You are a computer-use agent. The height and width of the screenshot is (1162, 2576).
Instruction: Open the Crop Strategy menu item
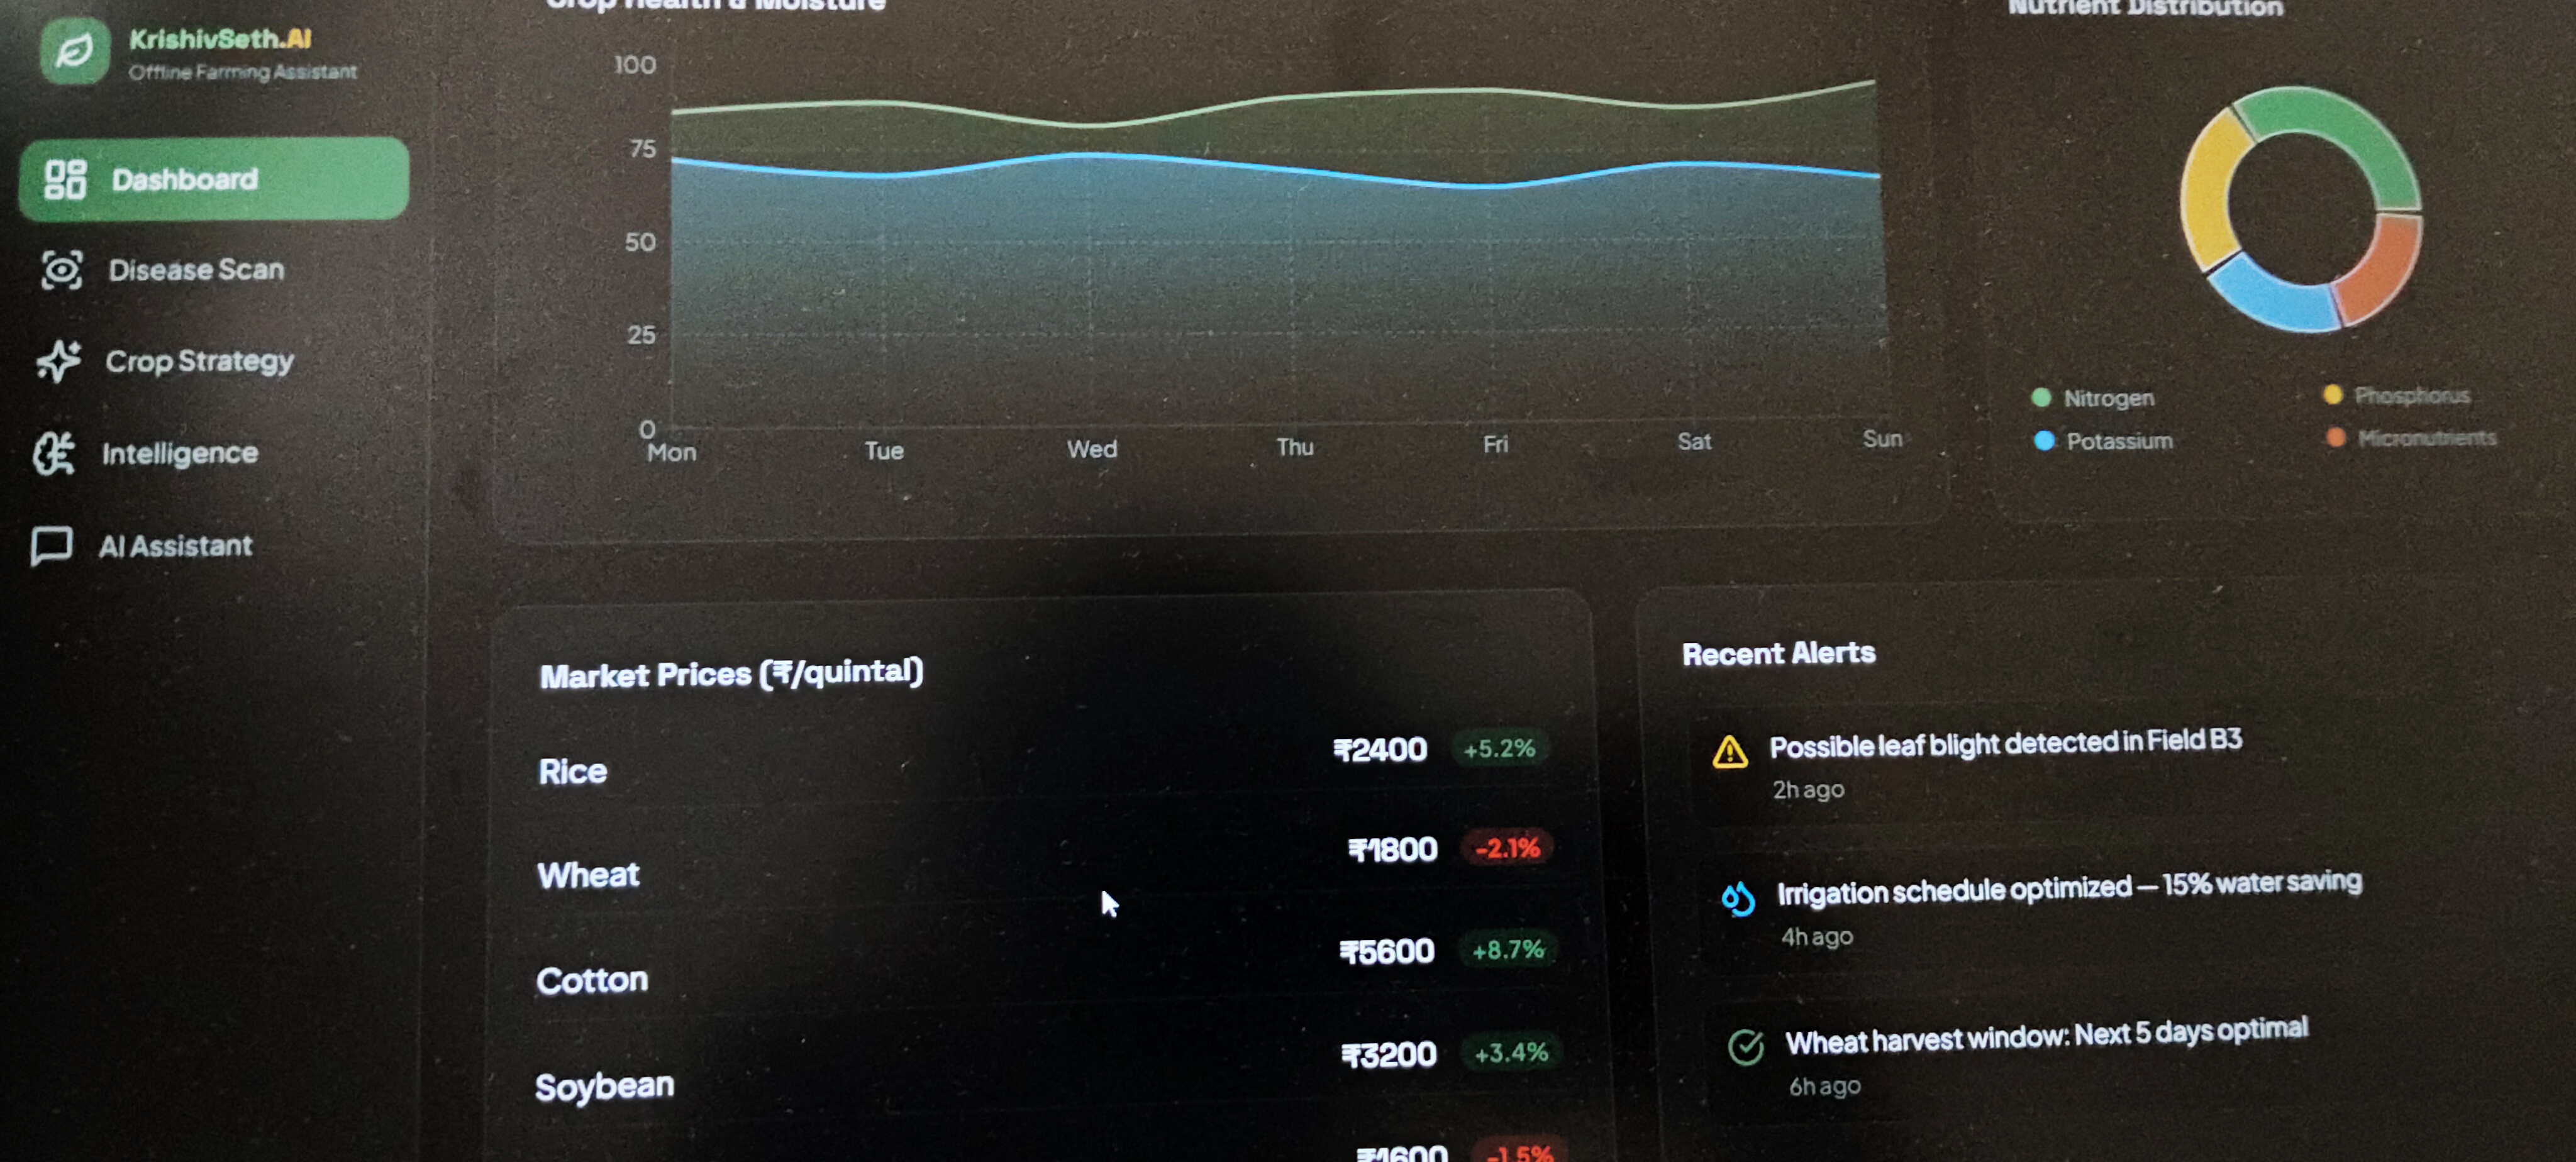click(x=199, y=361)
